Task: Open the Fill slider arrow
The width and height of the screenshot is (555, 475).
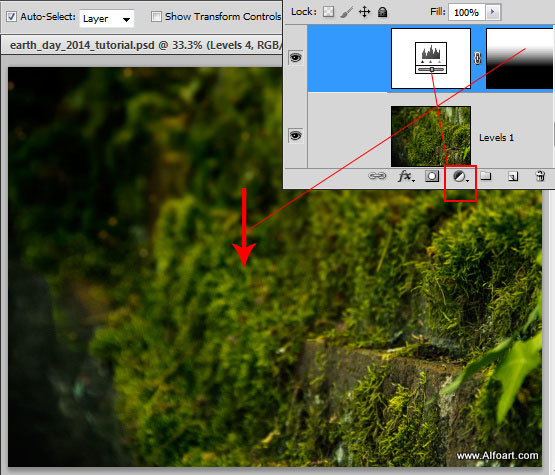Action: [x=493, y=12]
